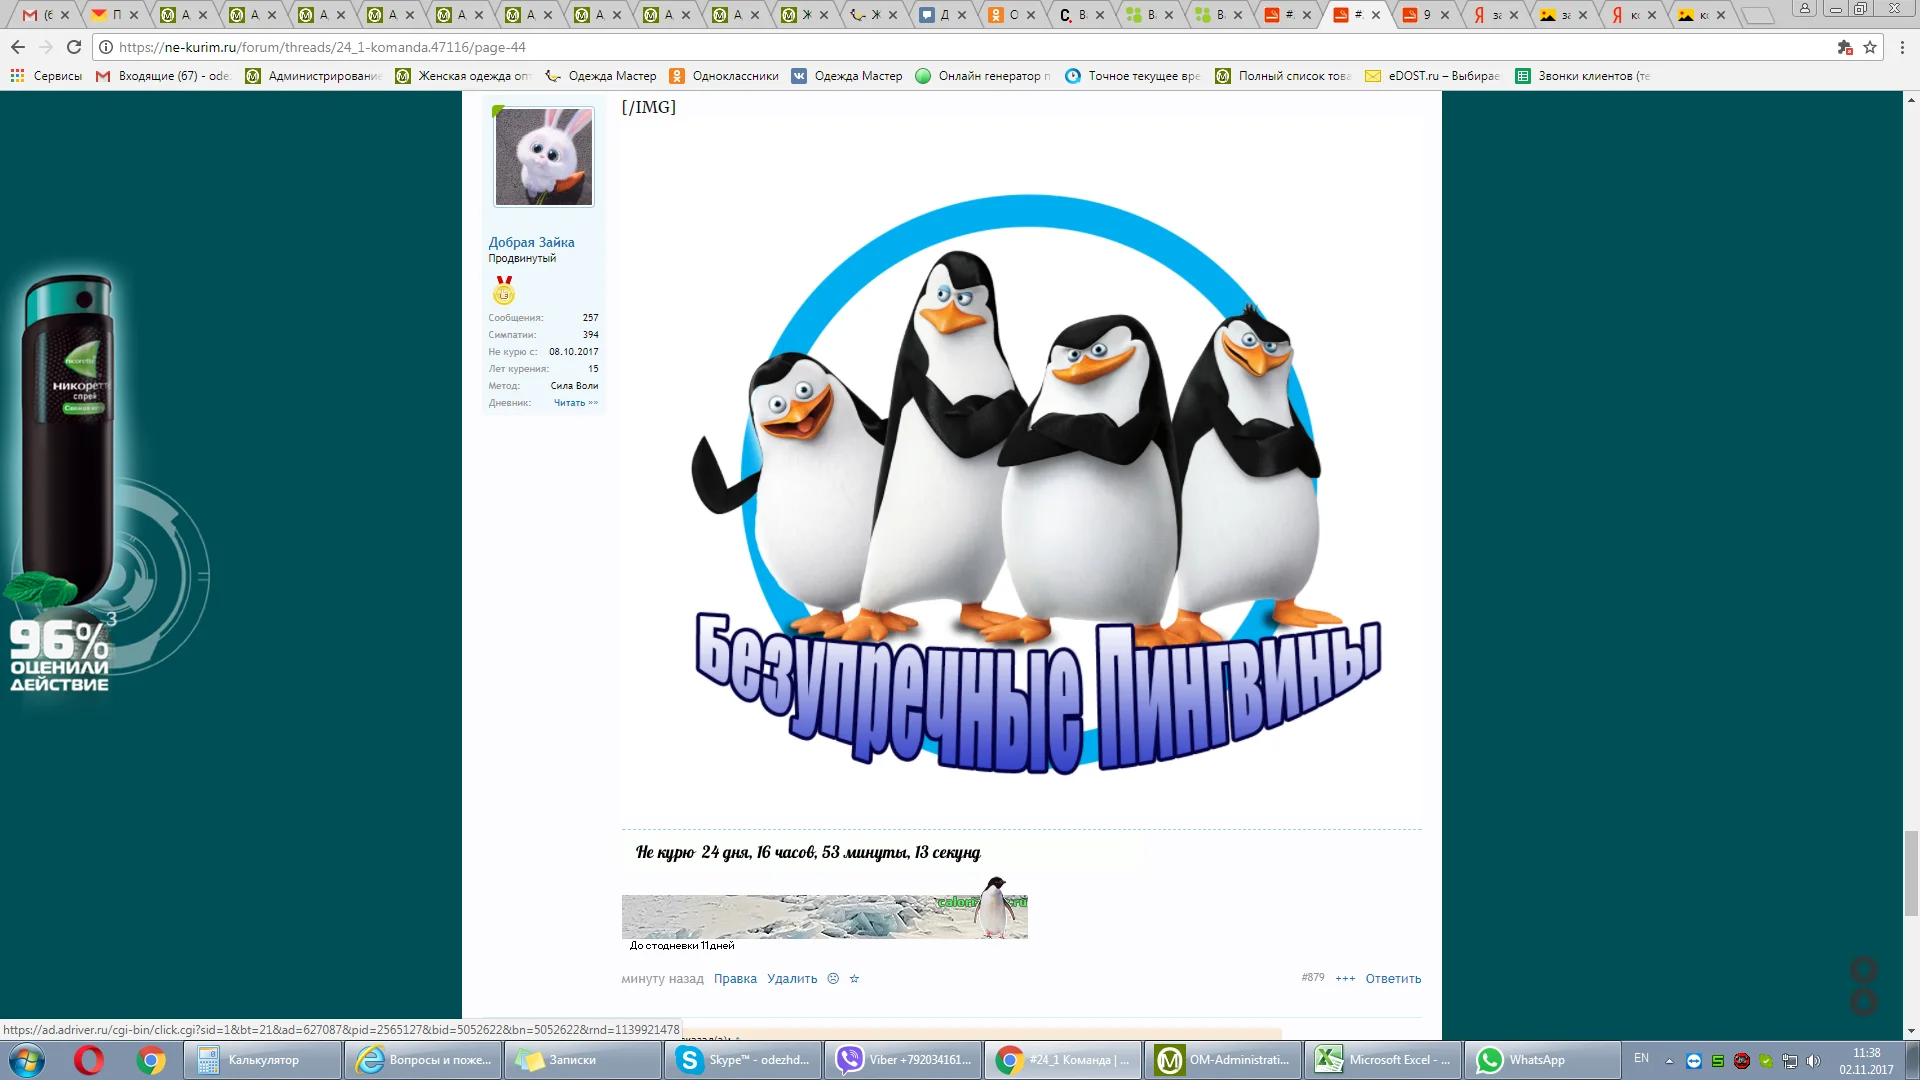Bookmark this page with the star icon

[1870, 47]
